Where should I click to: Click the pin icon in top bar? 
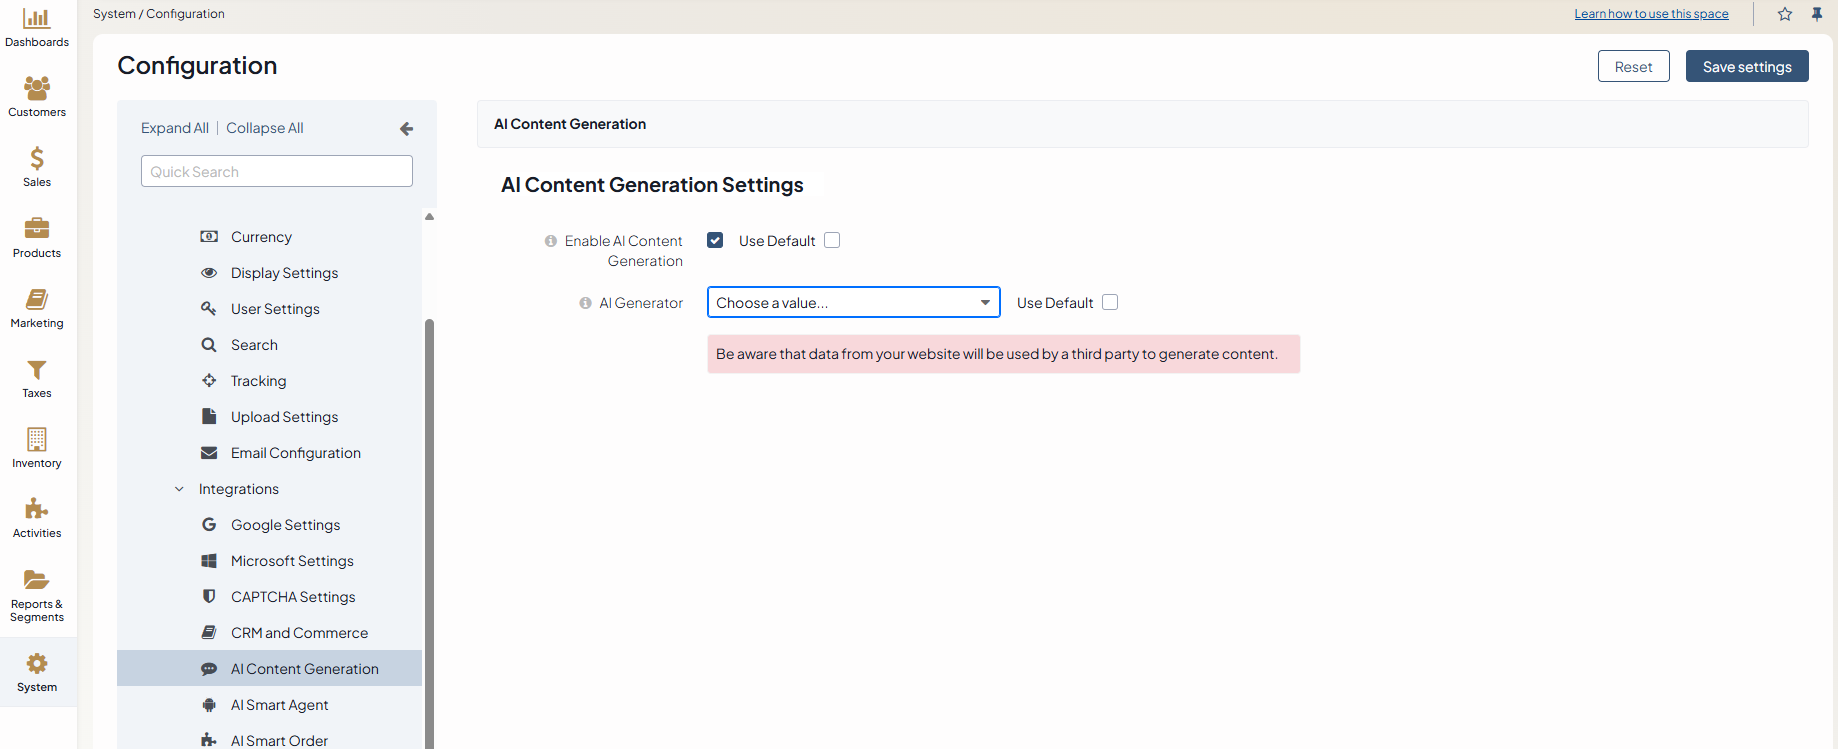point(1817,14)
